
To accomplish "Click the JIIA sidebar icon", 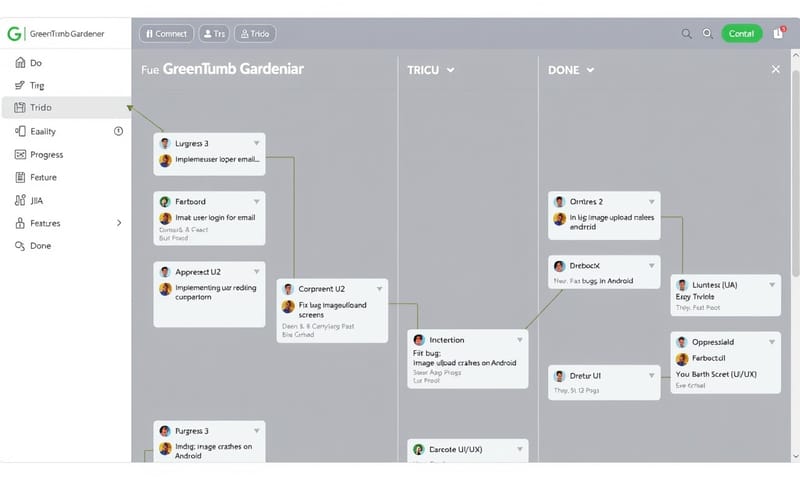I will click(21, 200).
